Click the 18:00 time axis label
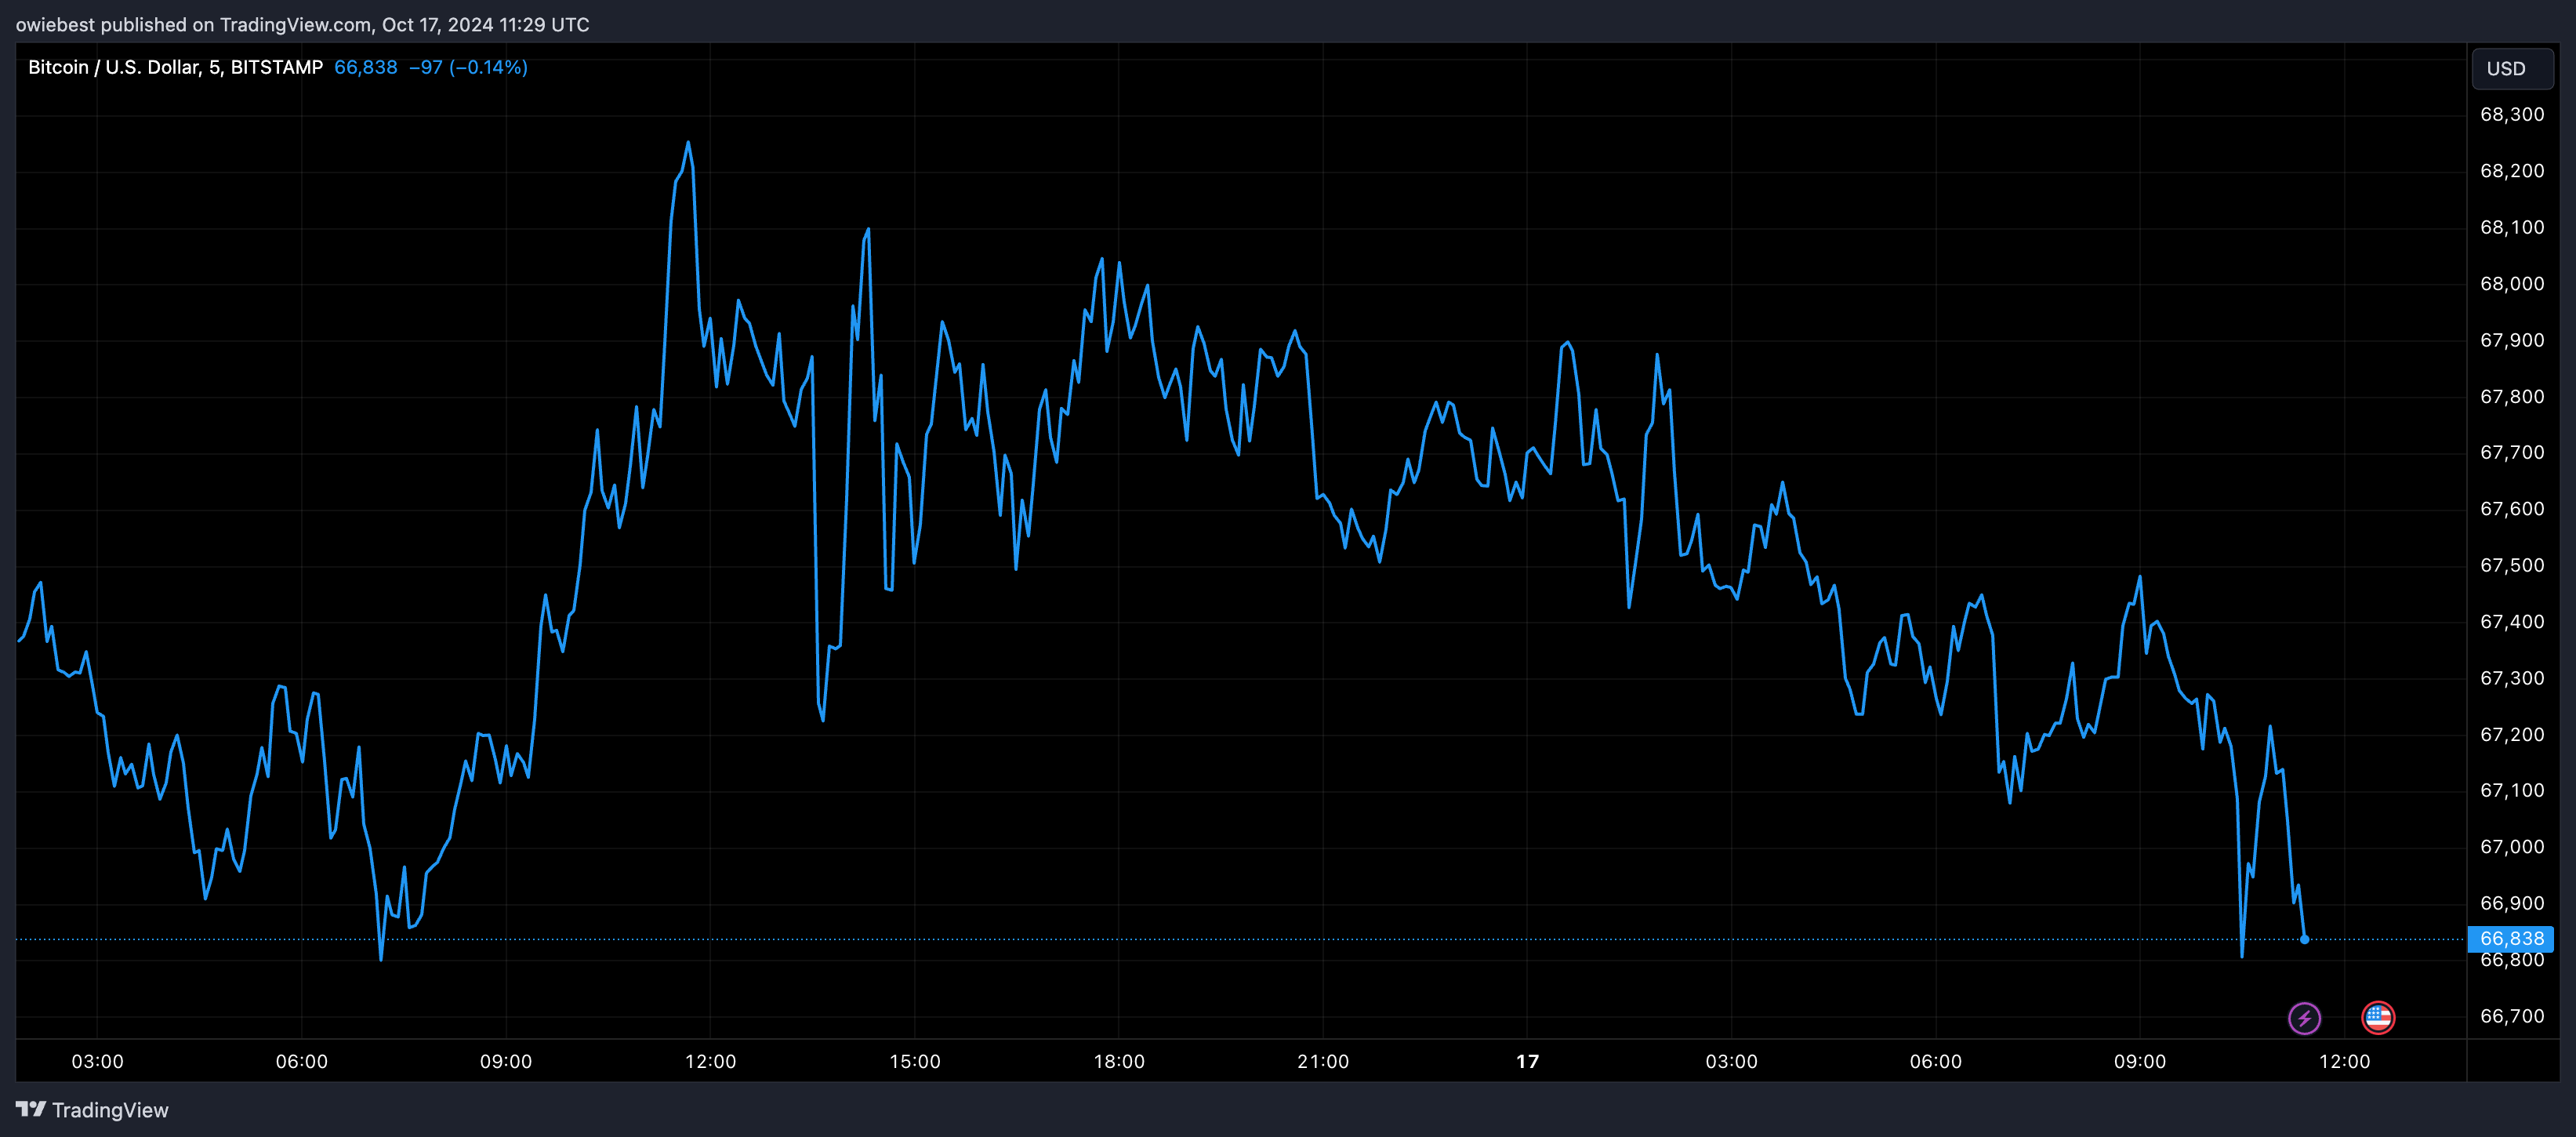 [x=1119, y=1061]
